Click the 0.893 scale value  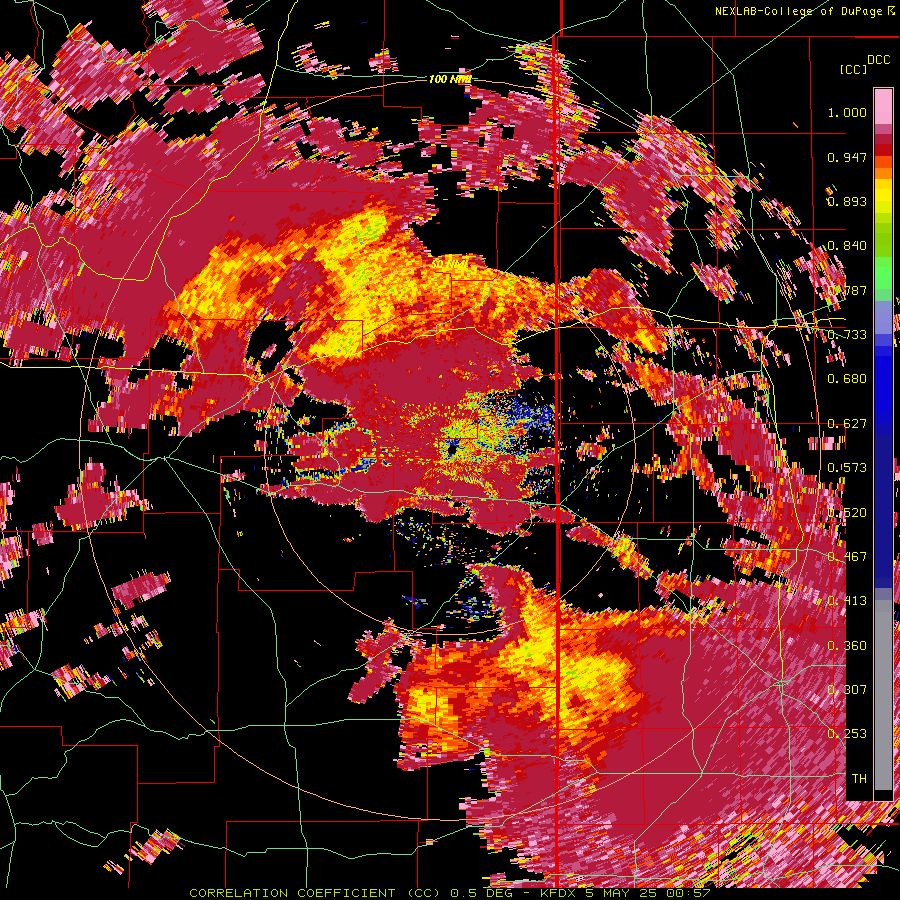(x=847, y=201)
